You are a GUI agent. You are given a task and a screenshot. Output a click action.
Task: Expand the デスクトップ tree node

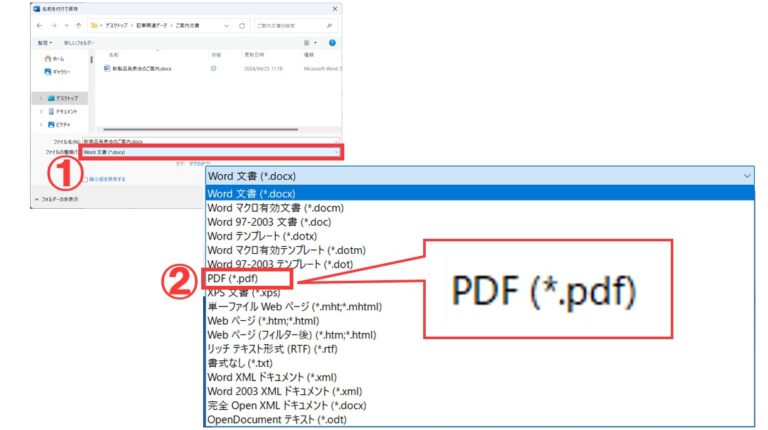(x=40, y=98)
